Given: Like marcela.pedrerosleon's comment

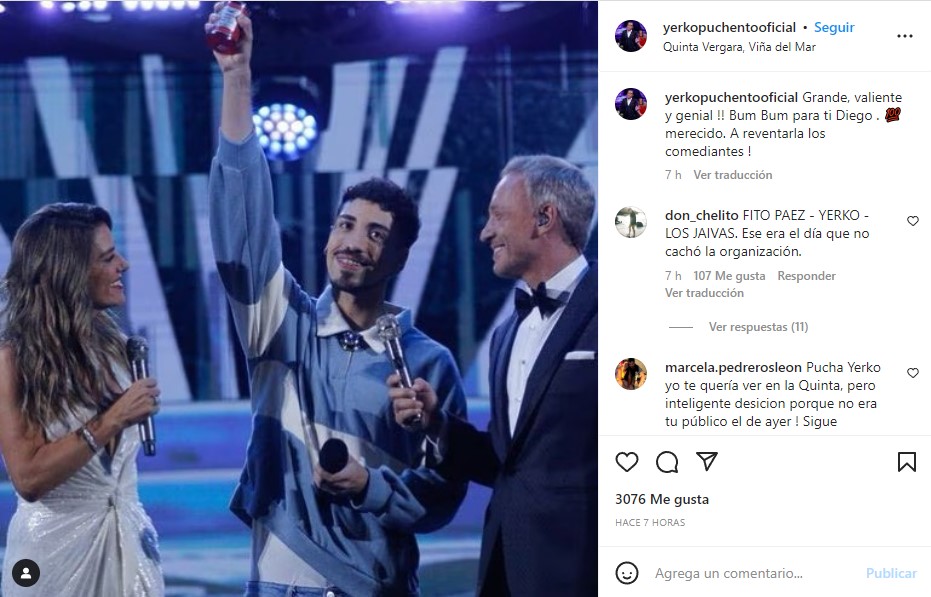Looking at the screenshot, I should point(913,373).
